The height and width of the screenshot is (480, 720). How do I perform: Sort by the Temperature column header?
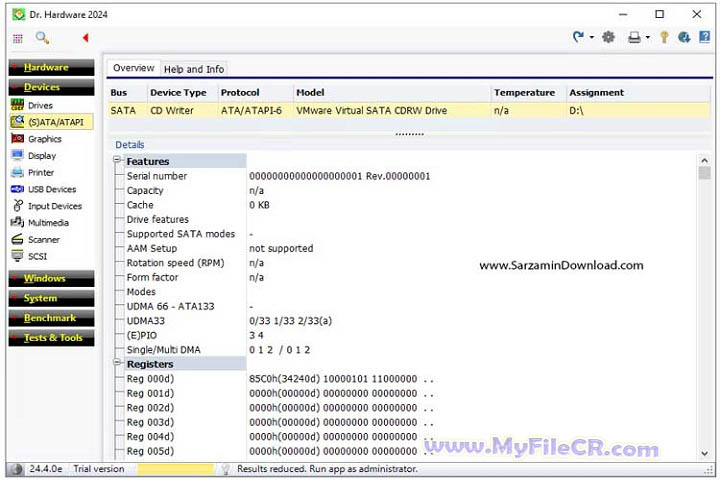[528, 93]
